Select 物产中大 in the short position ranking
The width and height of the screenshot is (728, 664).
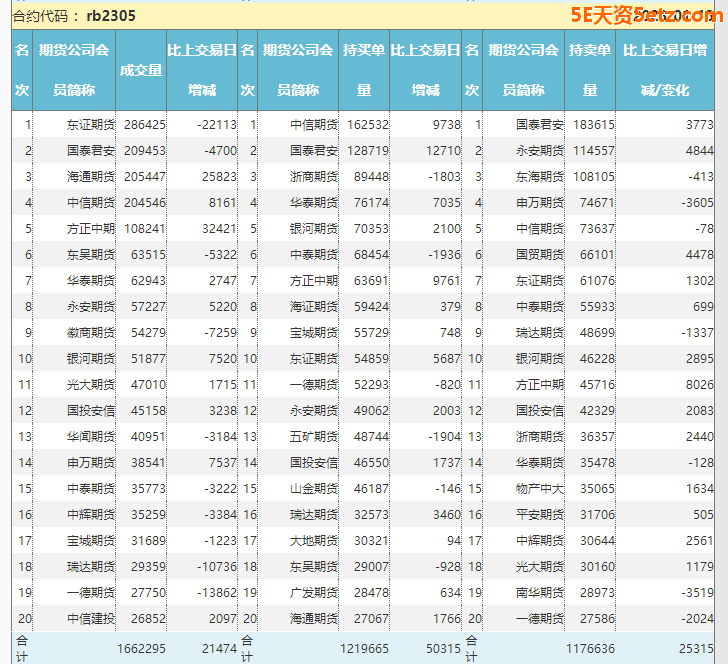540,489
